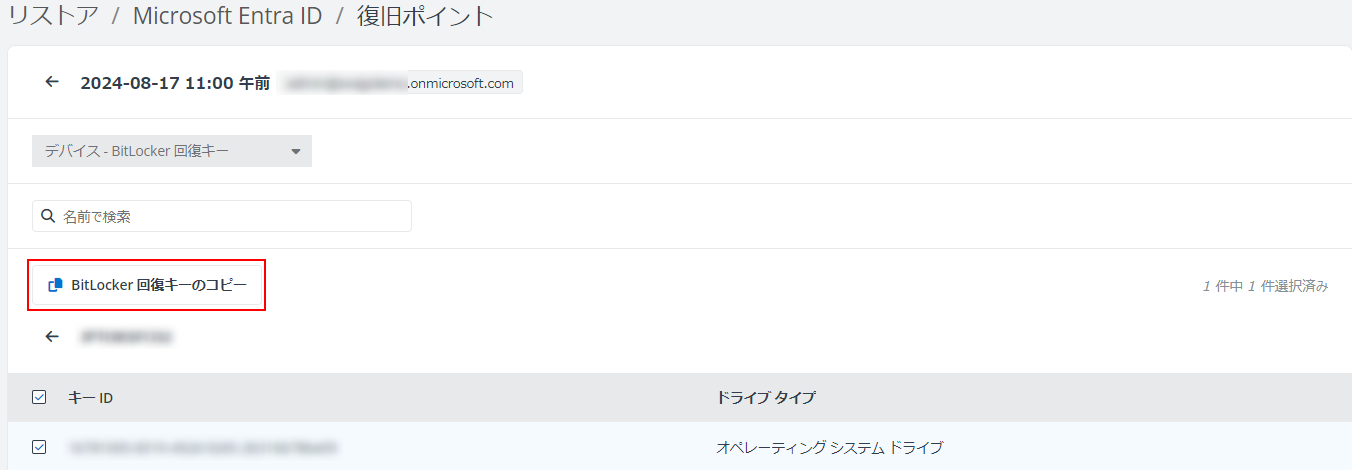Open Microsoft Entra ID breadcrumb link

(228, 16)
